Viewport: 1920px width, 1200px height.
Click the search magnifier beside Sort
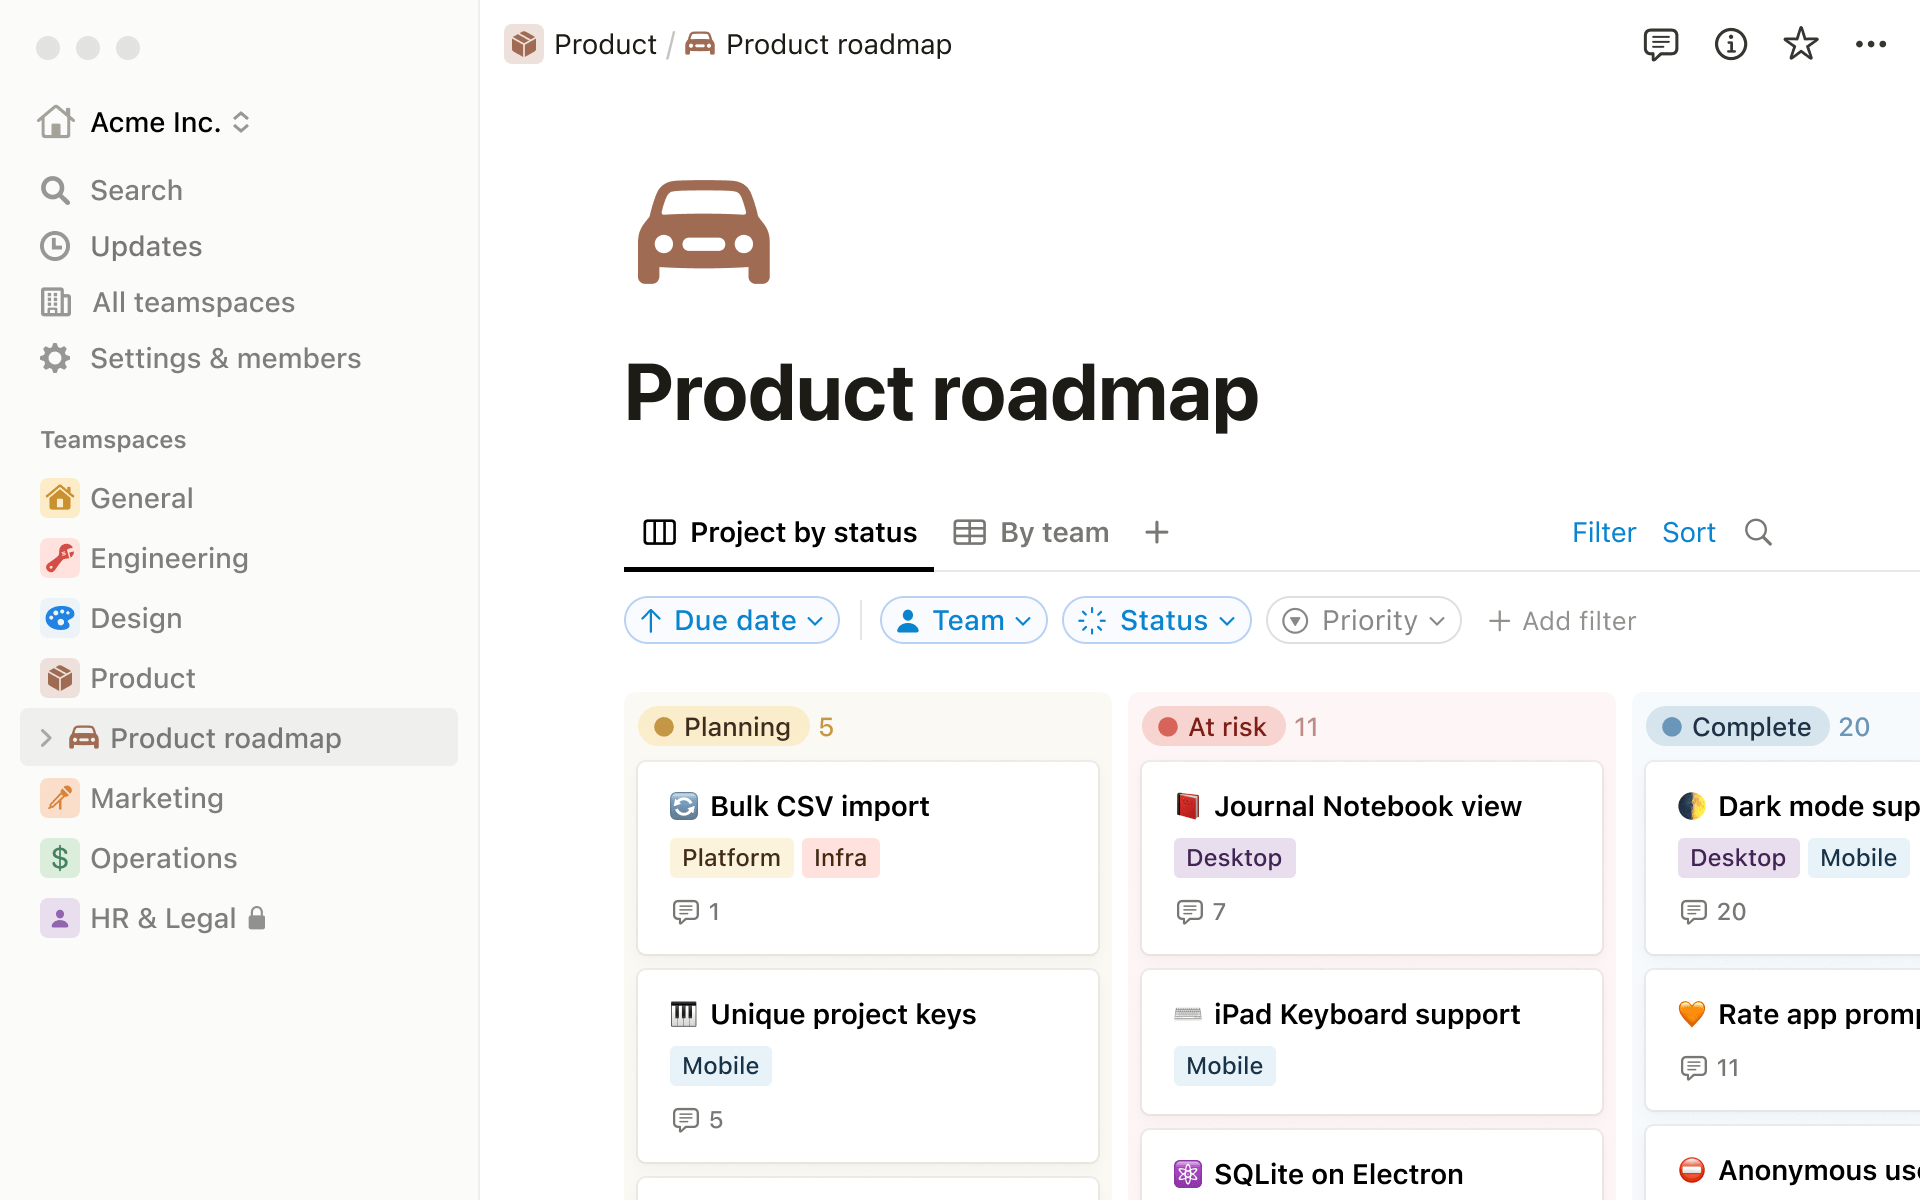[1758, 532]
